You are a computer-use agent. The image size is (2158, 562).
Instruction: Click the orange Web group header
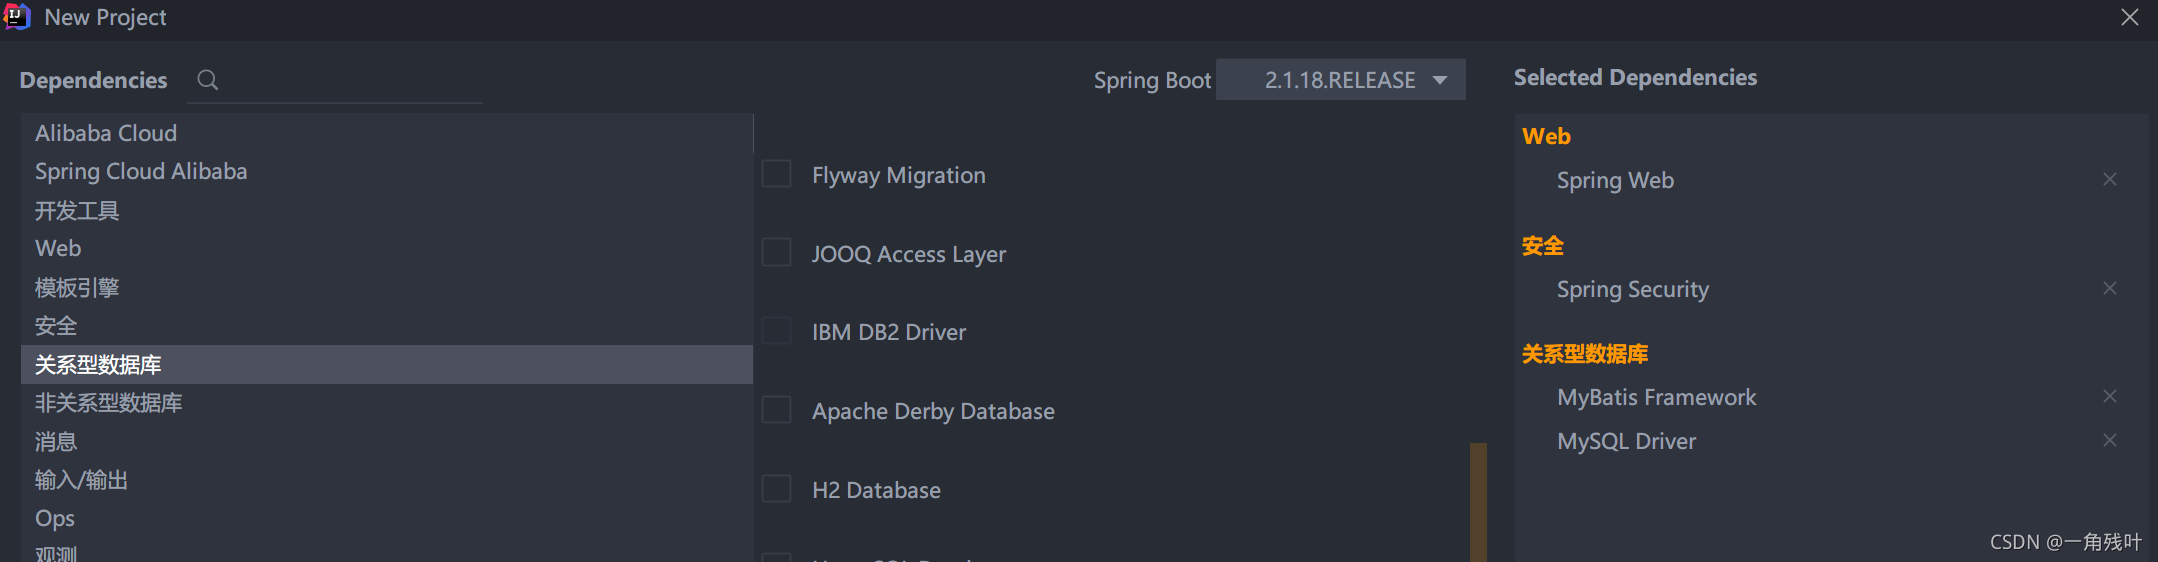point(1546,136)
